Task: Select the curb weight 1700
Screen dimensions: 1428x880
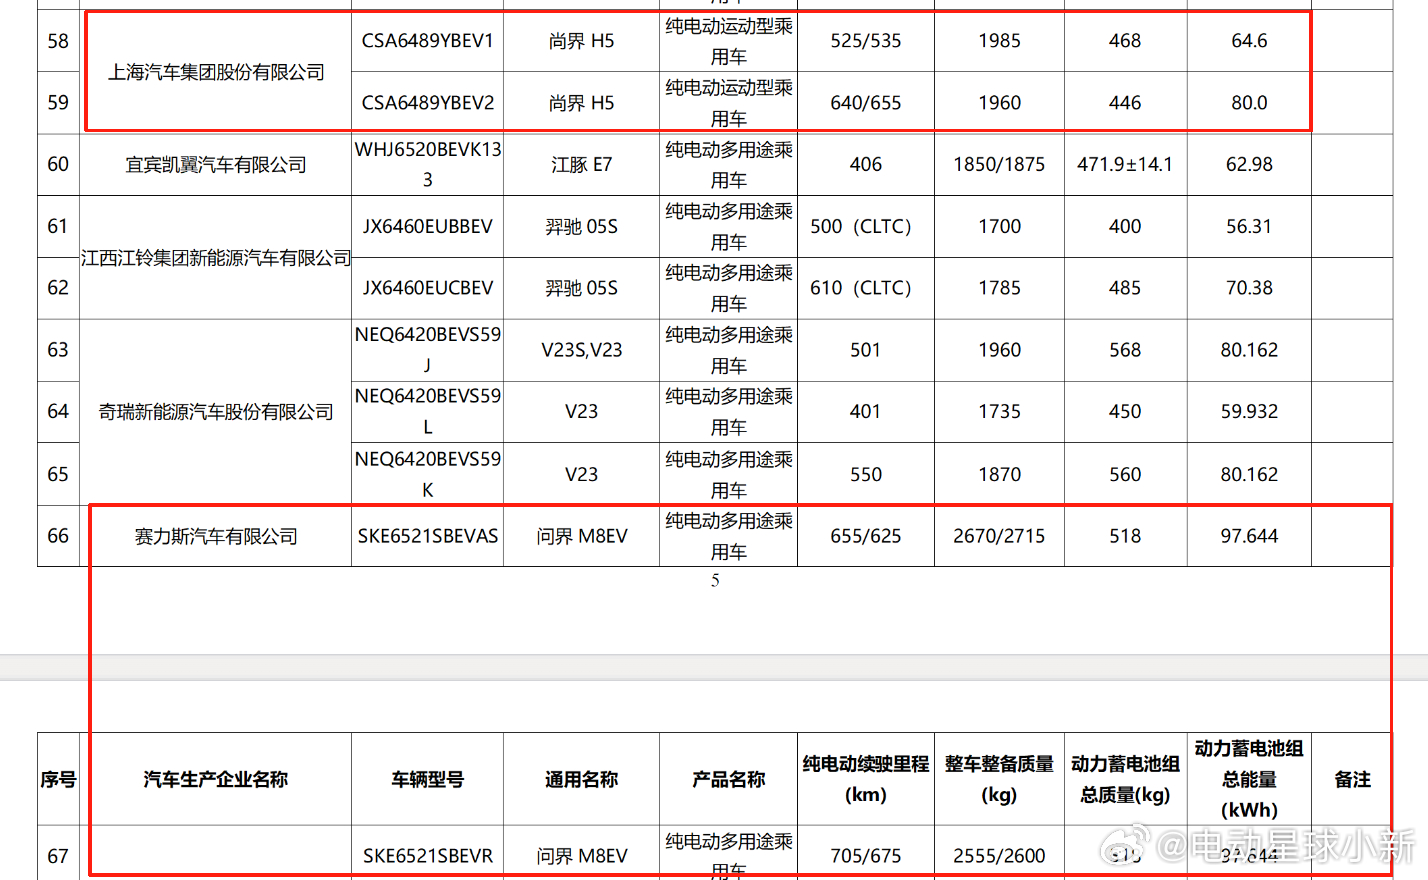Action: 999,227
